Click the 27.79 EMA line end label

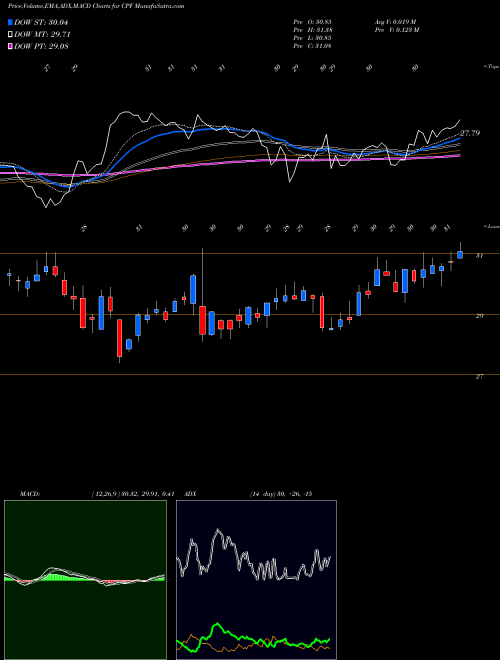coord(470,133)
